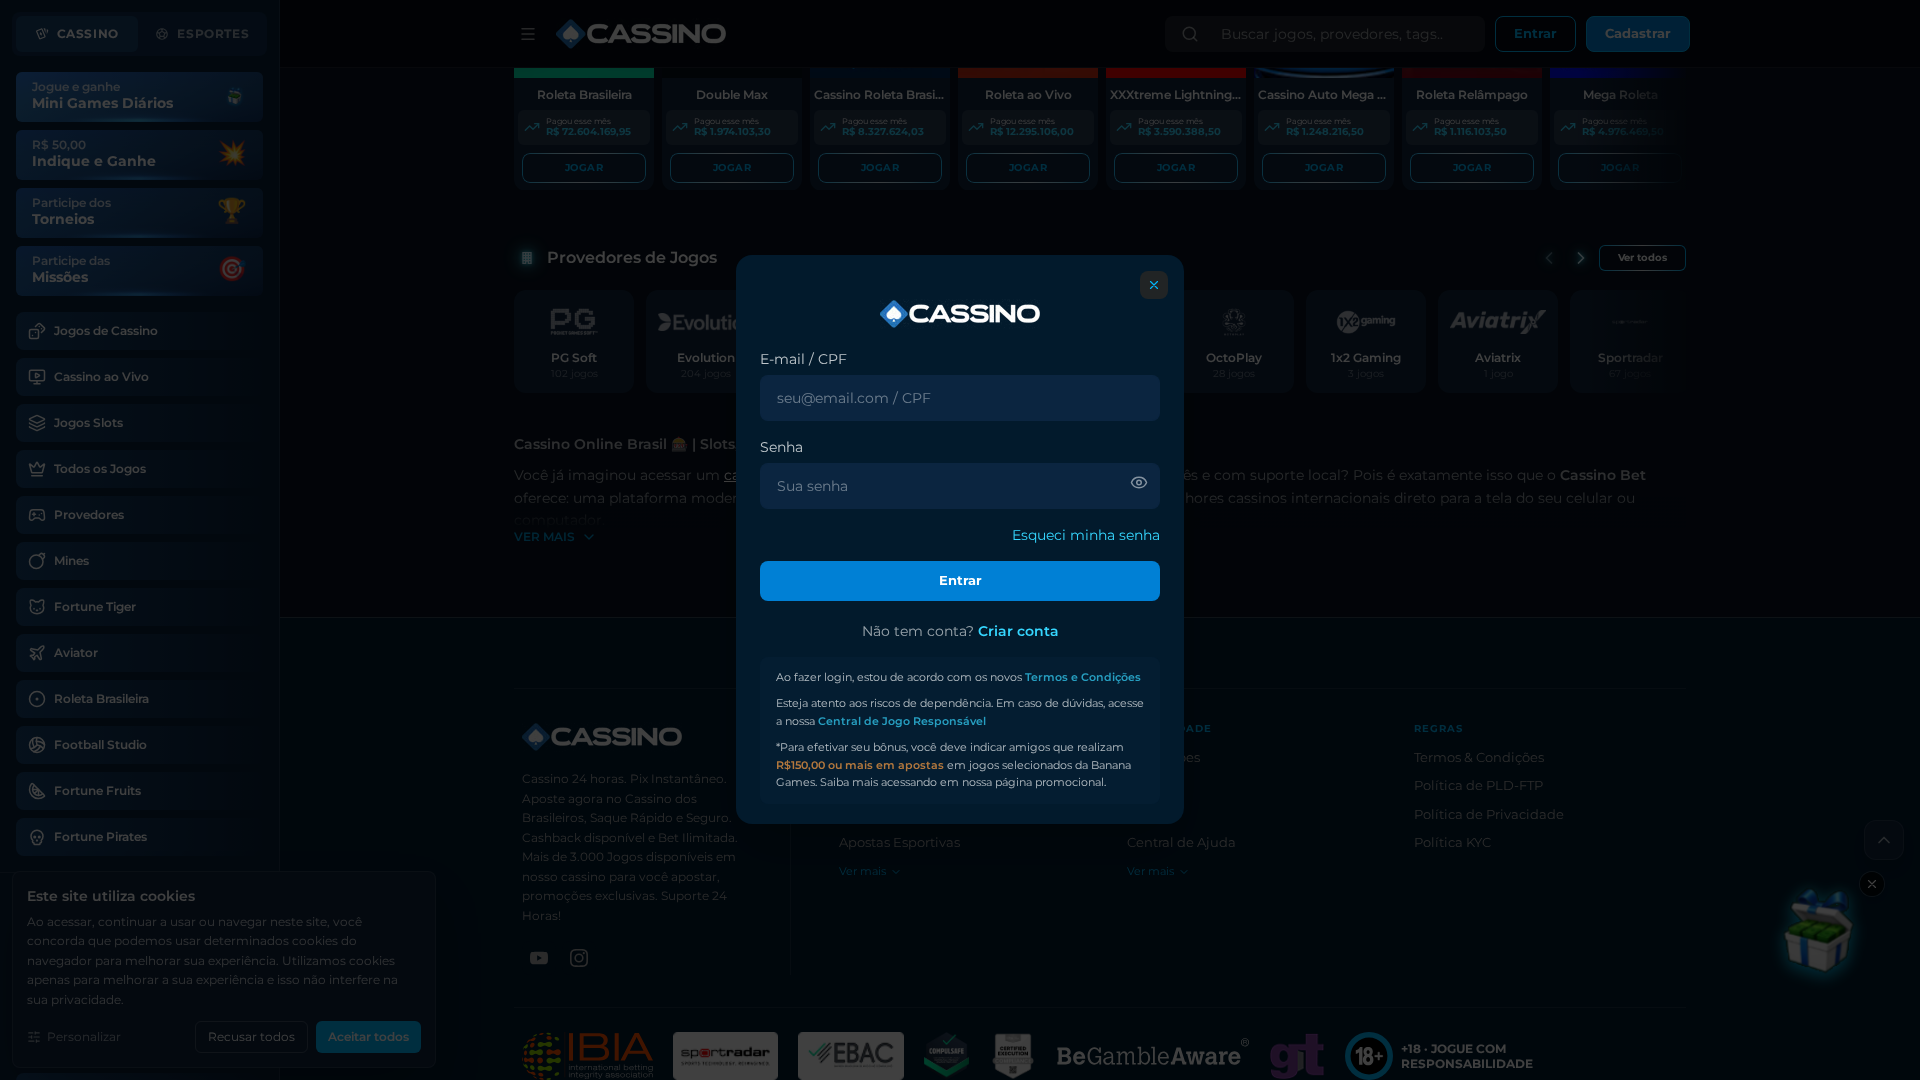
Task: Open Termos e Condições link in modal
Action: pos(1082,677)
